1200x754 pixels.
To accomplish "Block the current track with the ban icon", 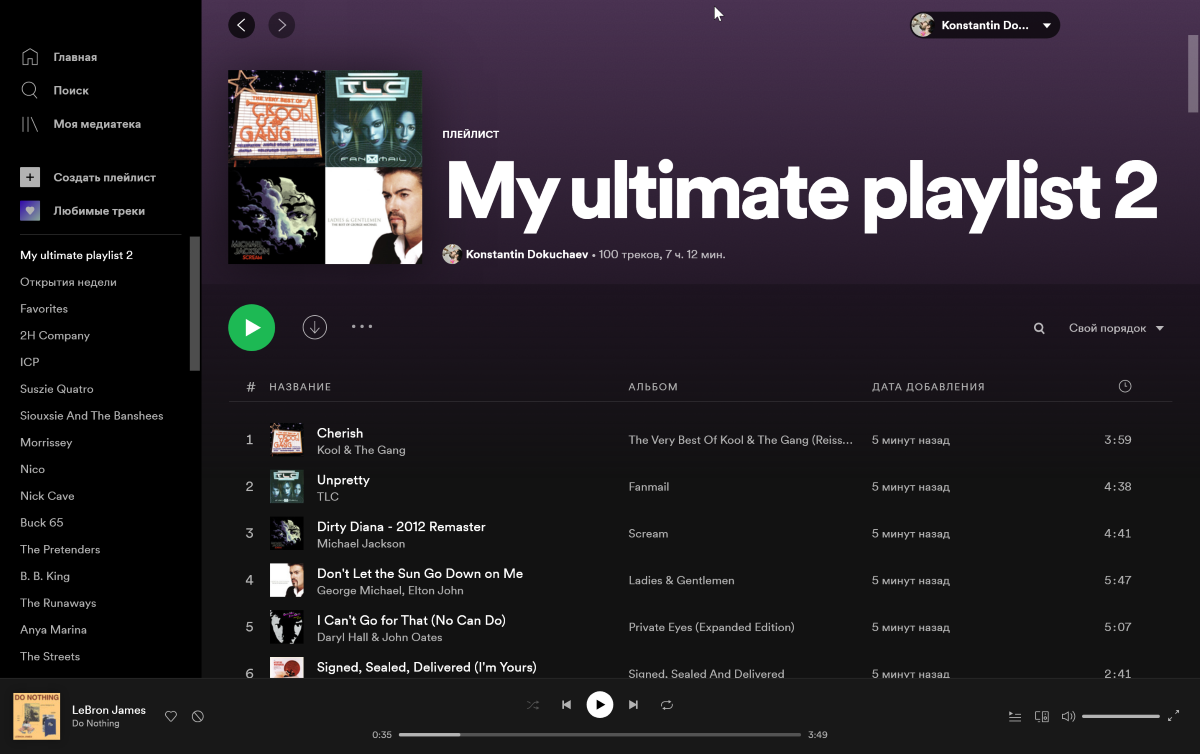I will point(198,716).
